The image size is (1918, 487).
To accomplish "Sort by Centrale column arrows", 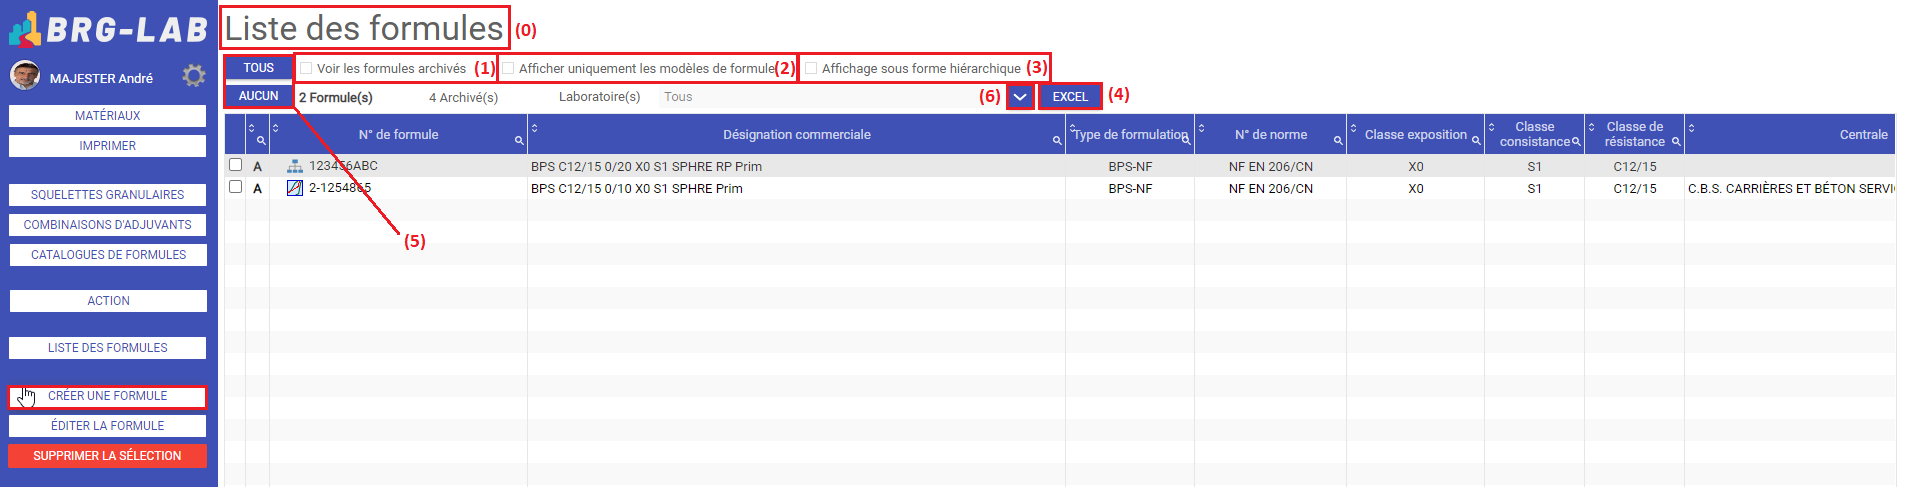I will (1692, 128).
